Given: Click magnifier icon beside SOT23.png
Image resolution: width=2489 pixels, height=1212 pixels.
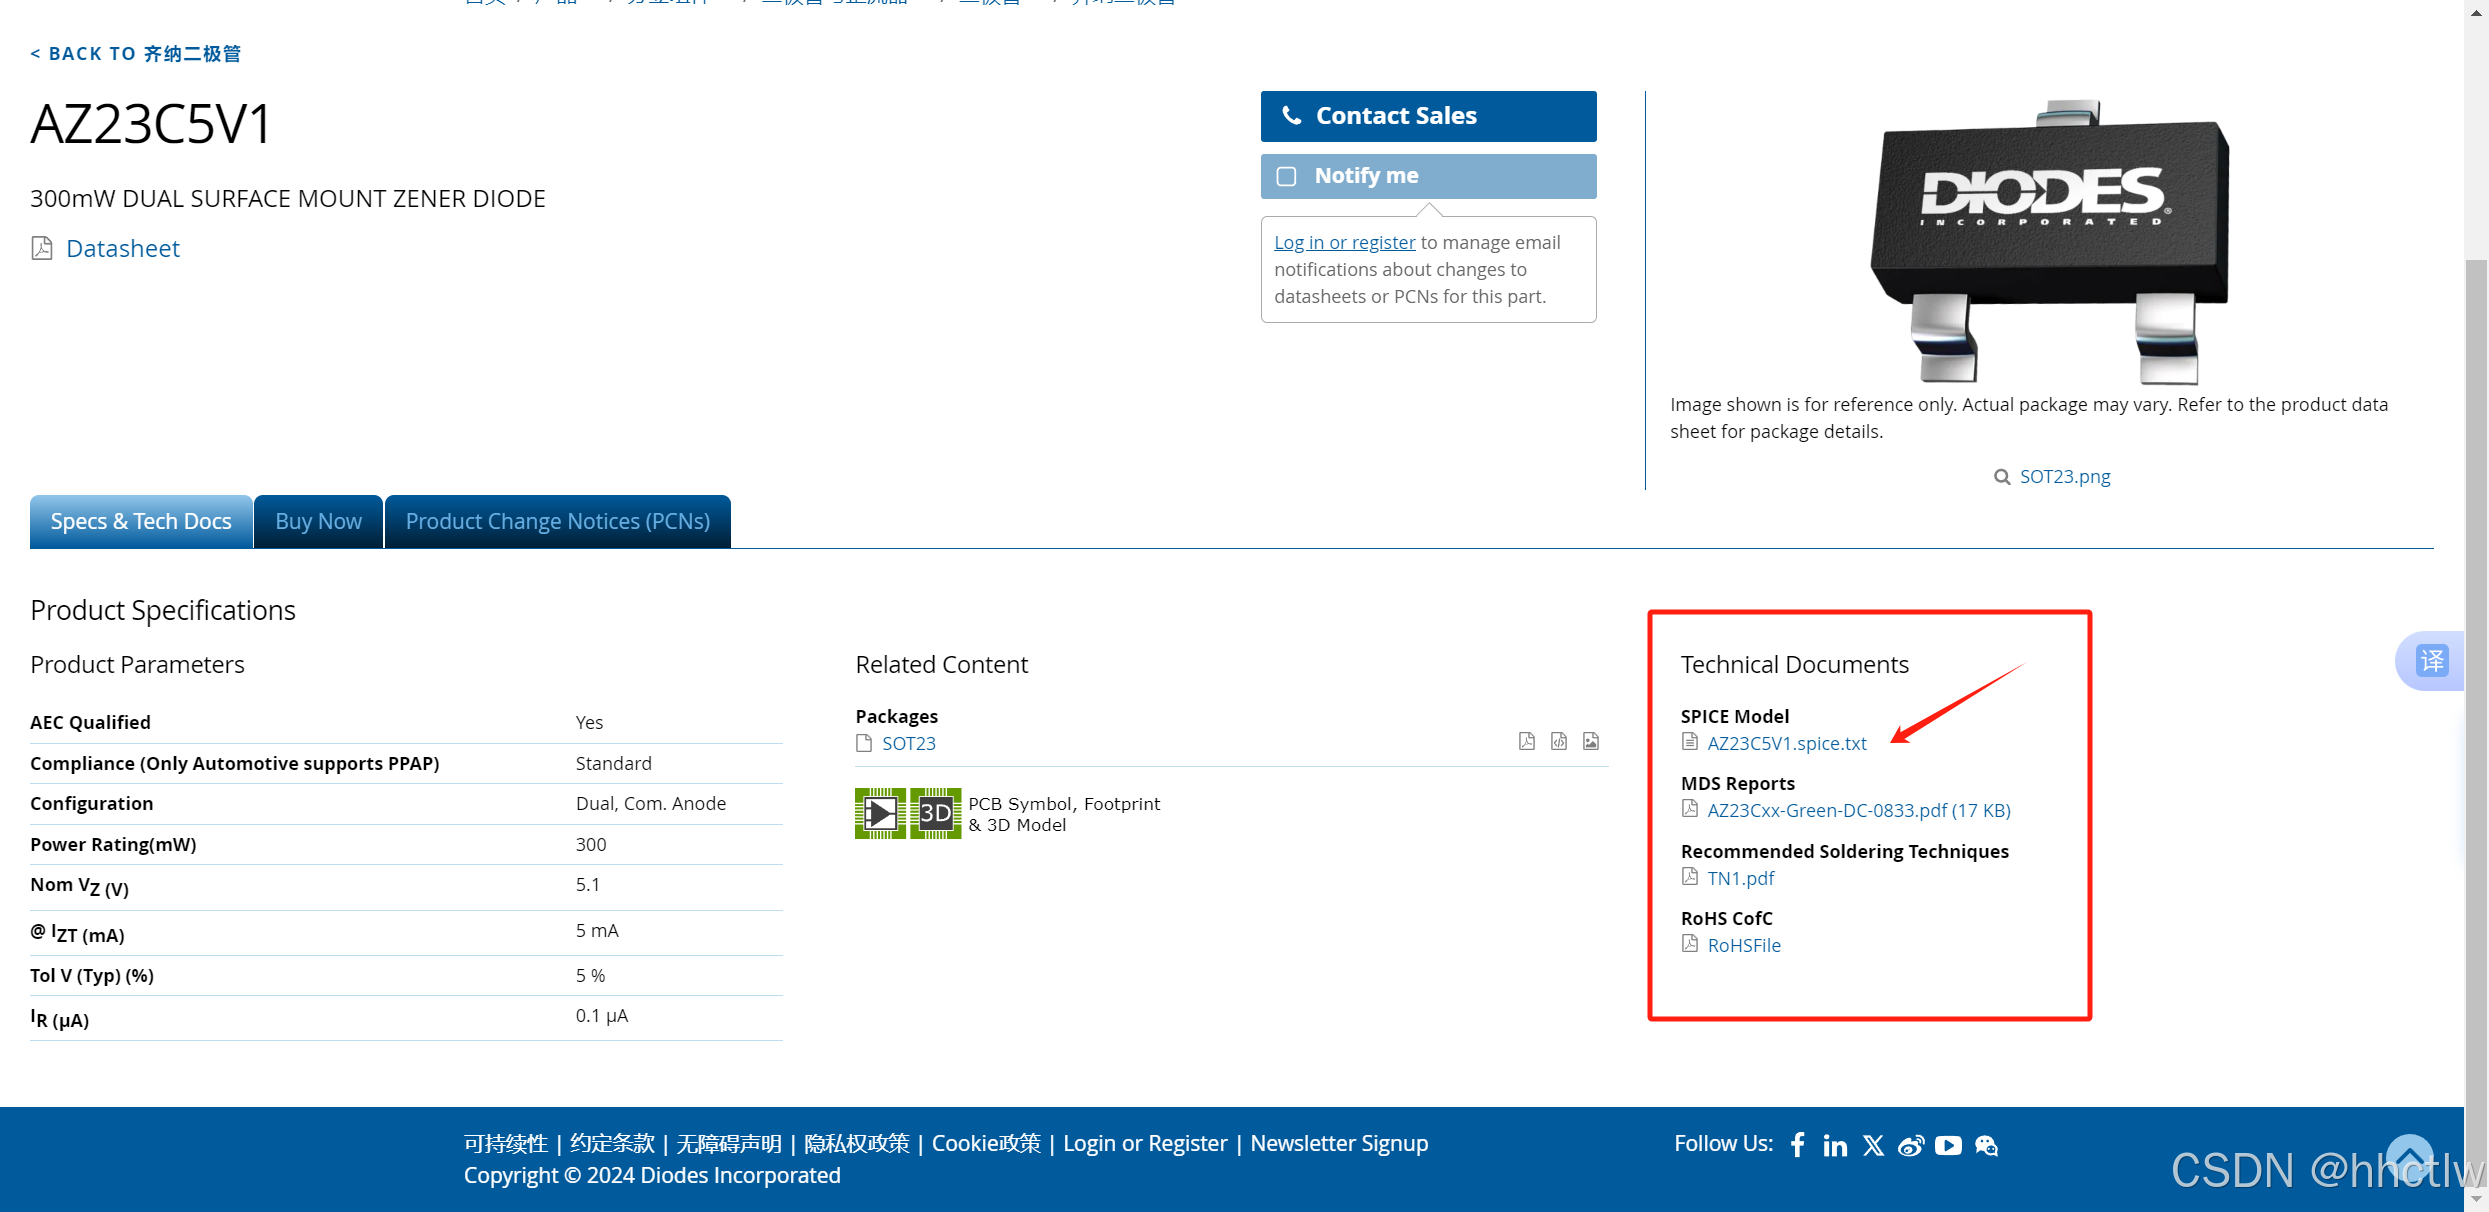Looking at the screenshot, I should tap(2002, 477).
